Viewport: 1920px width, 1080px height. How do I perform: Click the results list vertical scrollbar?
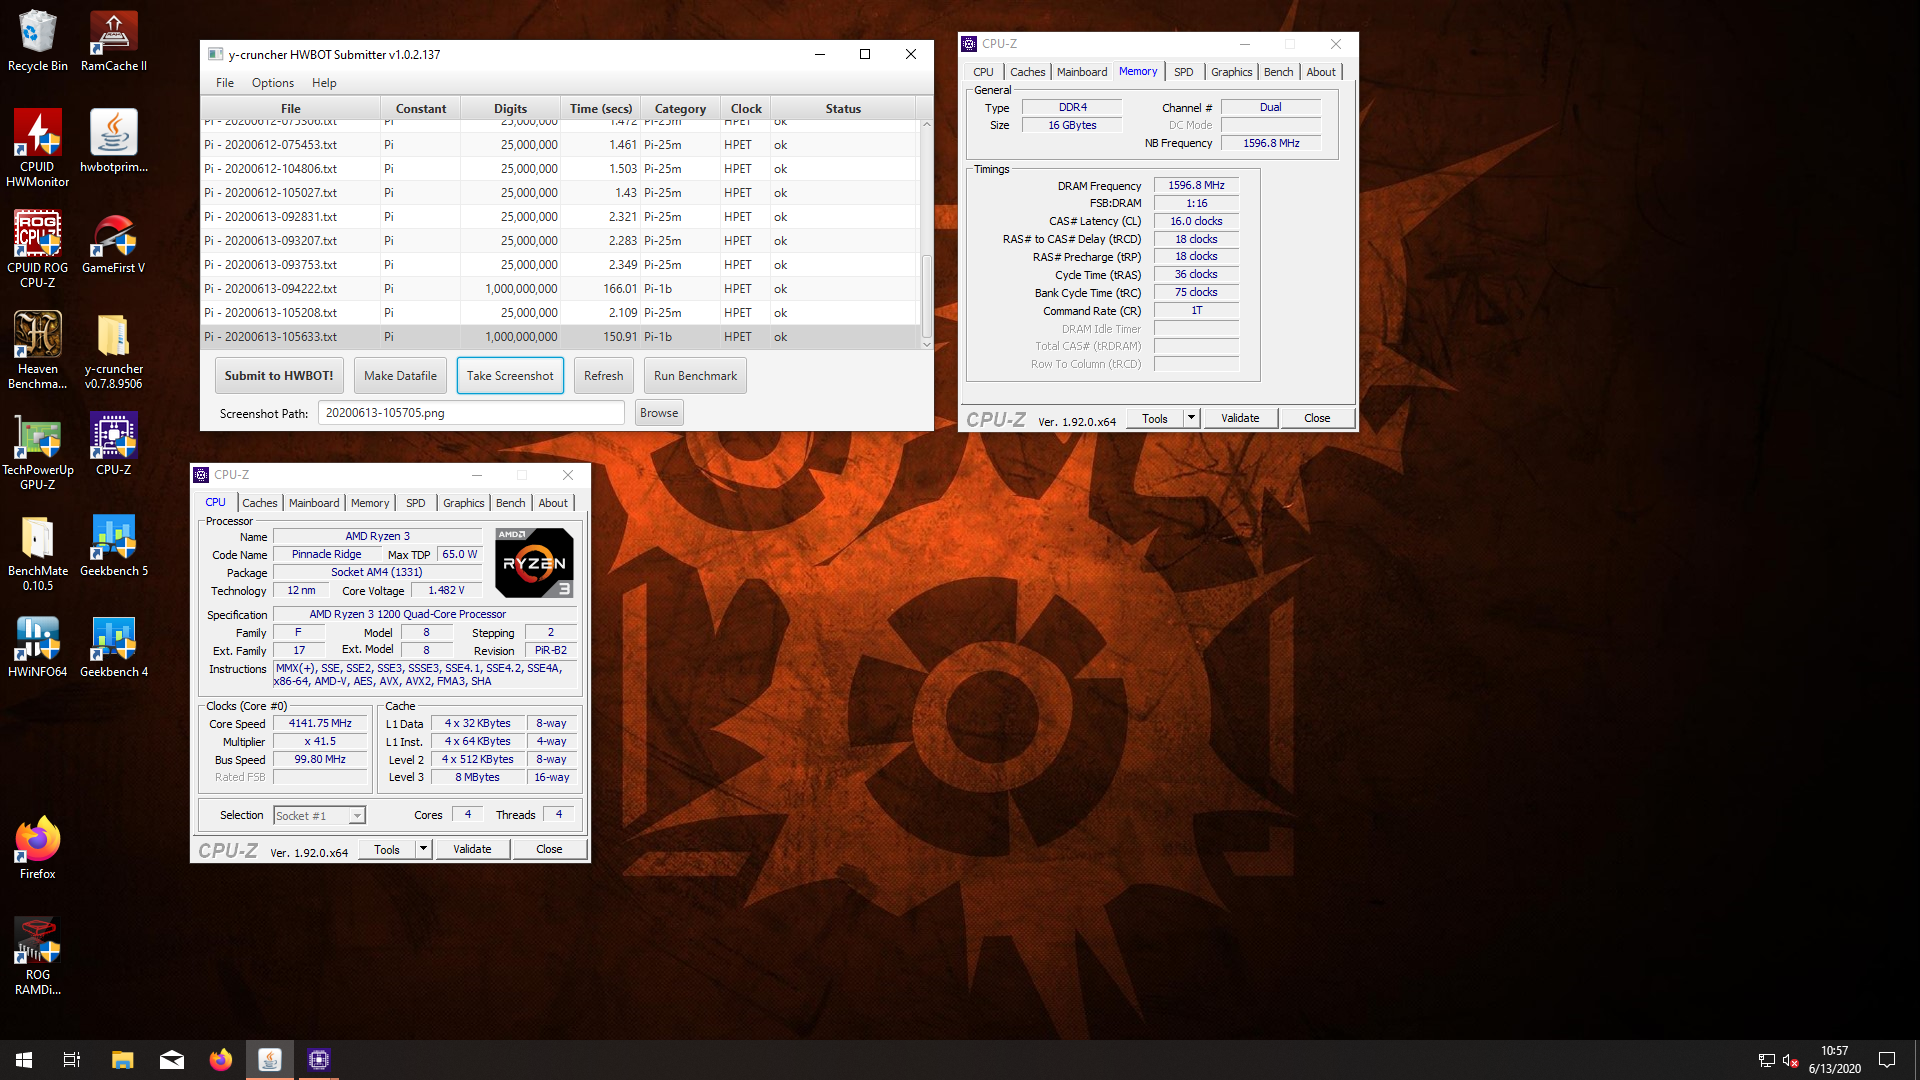tap(926, 296)
